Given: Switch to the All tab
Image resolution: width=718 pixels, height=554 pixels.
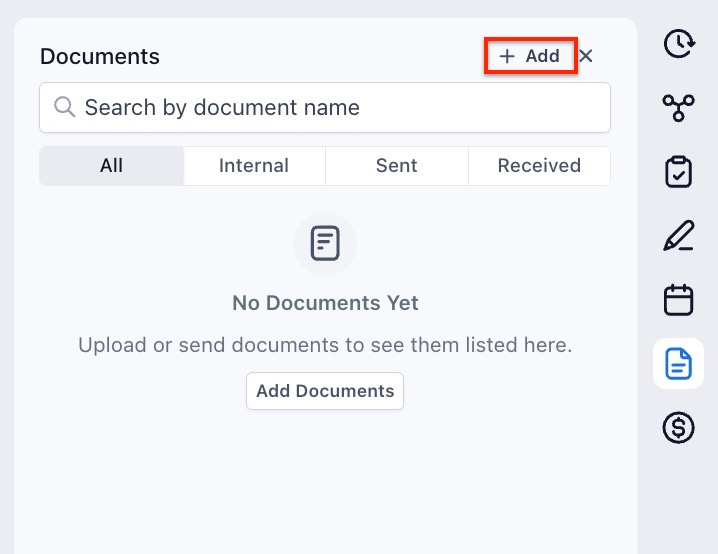Looking at the screenshot, I should (x=111, y=166).
